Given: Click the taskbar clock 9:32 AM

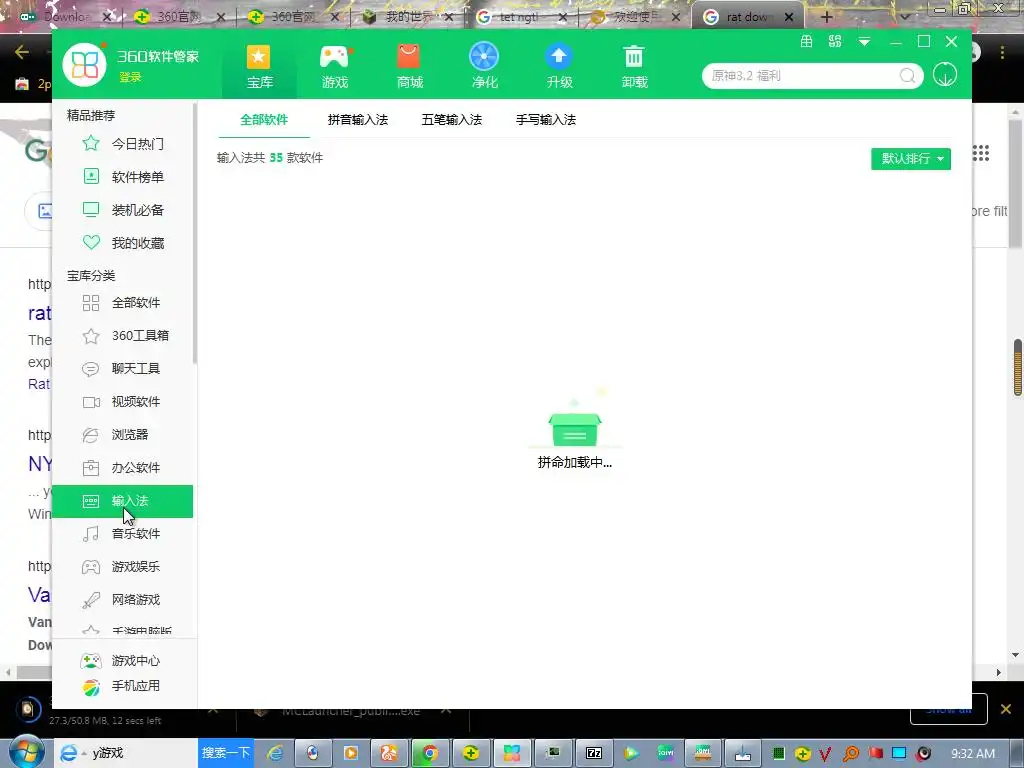Looking at the screenshot, I should click(x=973, y=754).
